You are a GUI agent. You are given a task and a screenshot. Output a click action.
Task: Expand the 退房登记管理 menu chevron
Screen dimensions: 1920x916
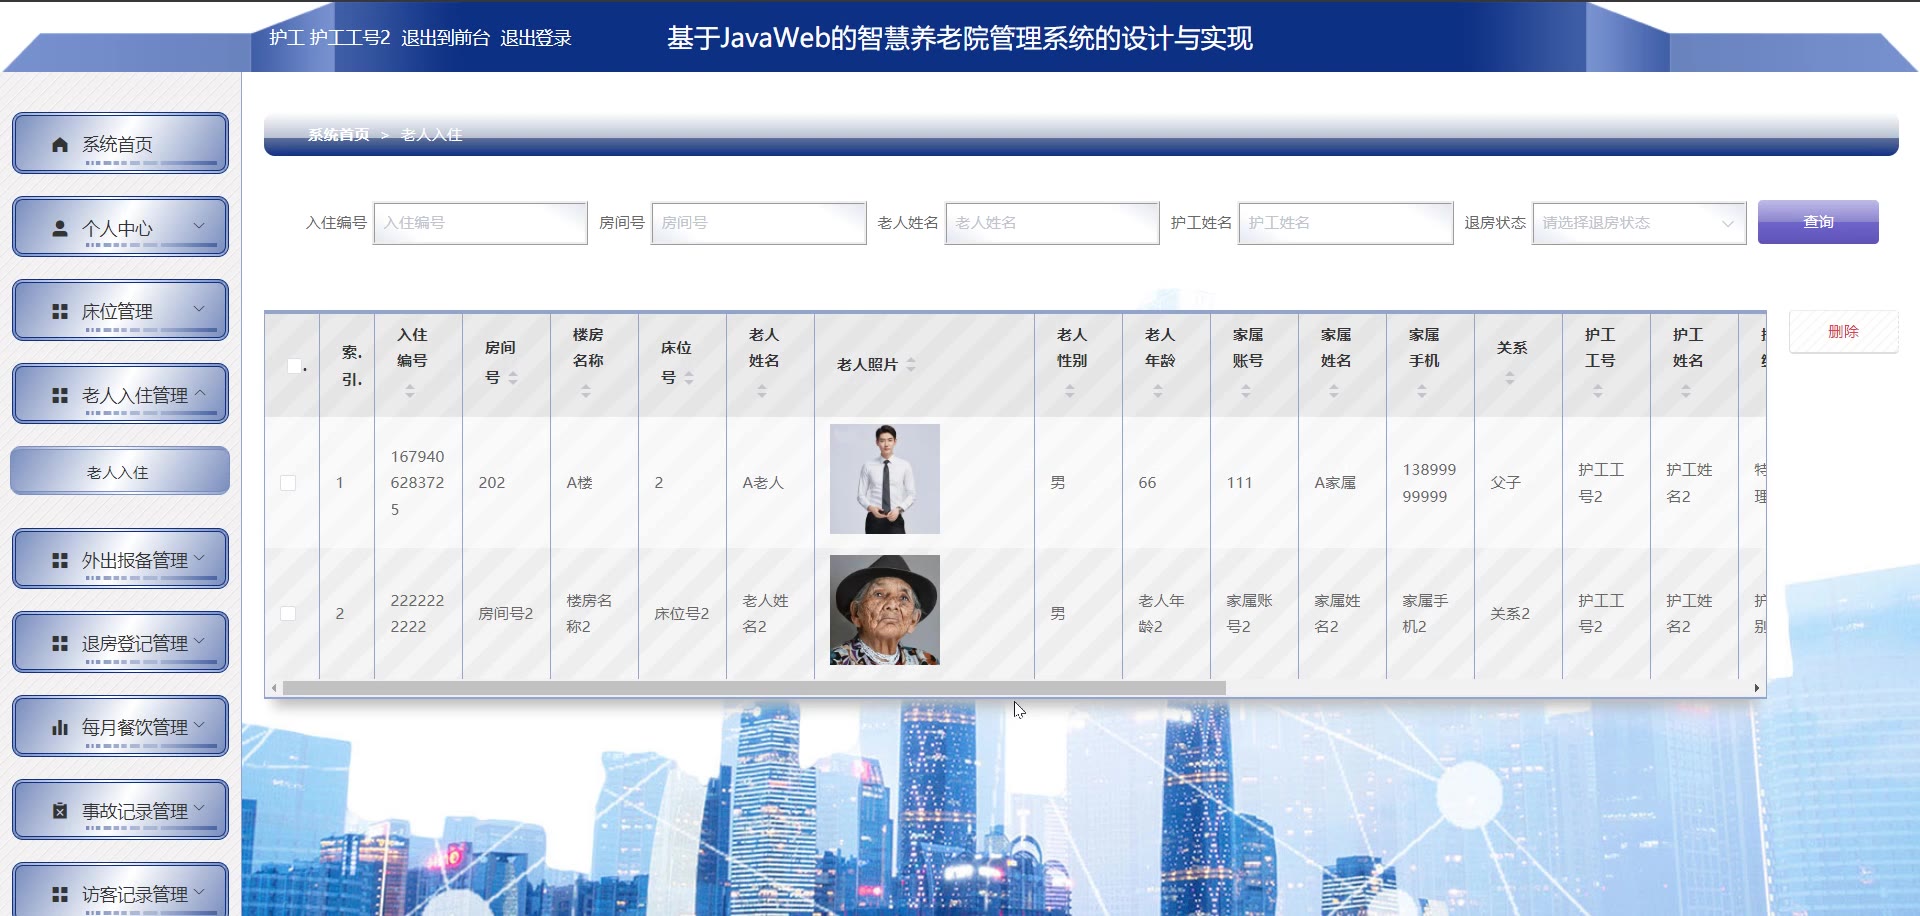point(199,641)
